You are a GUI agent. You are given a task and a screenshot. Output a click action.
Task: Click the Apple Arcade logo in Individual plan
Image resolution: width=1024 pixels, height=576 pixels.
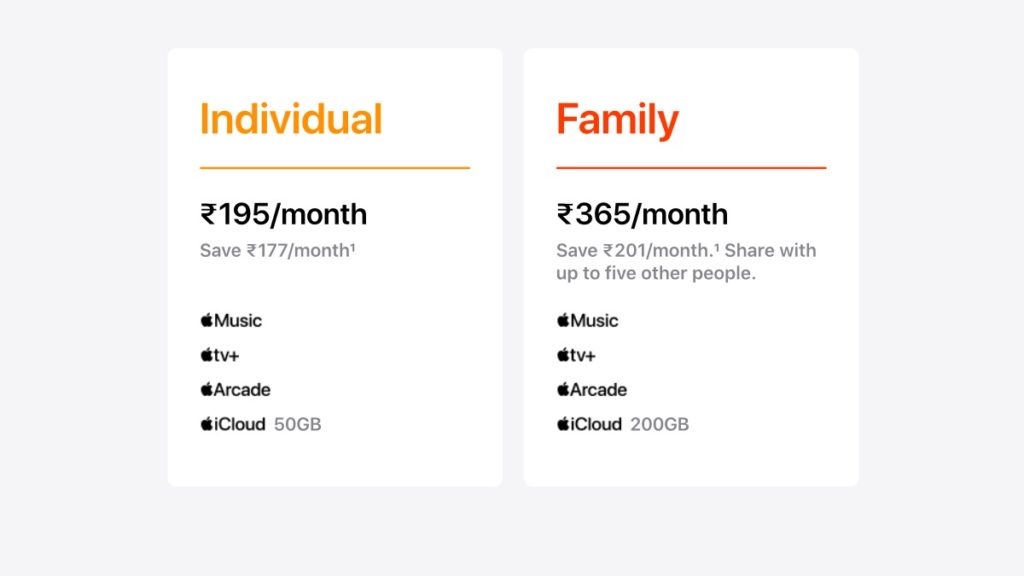235,390
